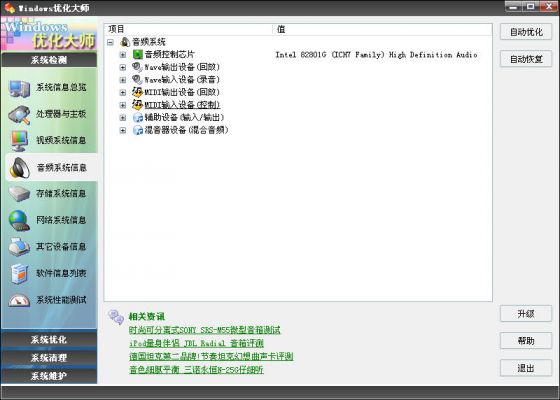Expand MIDI输出设备 (回放) node
560x400 pixels.
(x=123, y=92)
